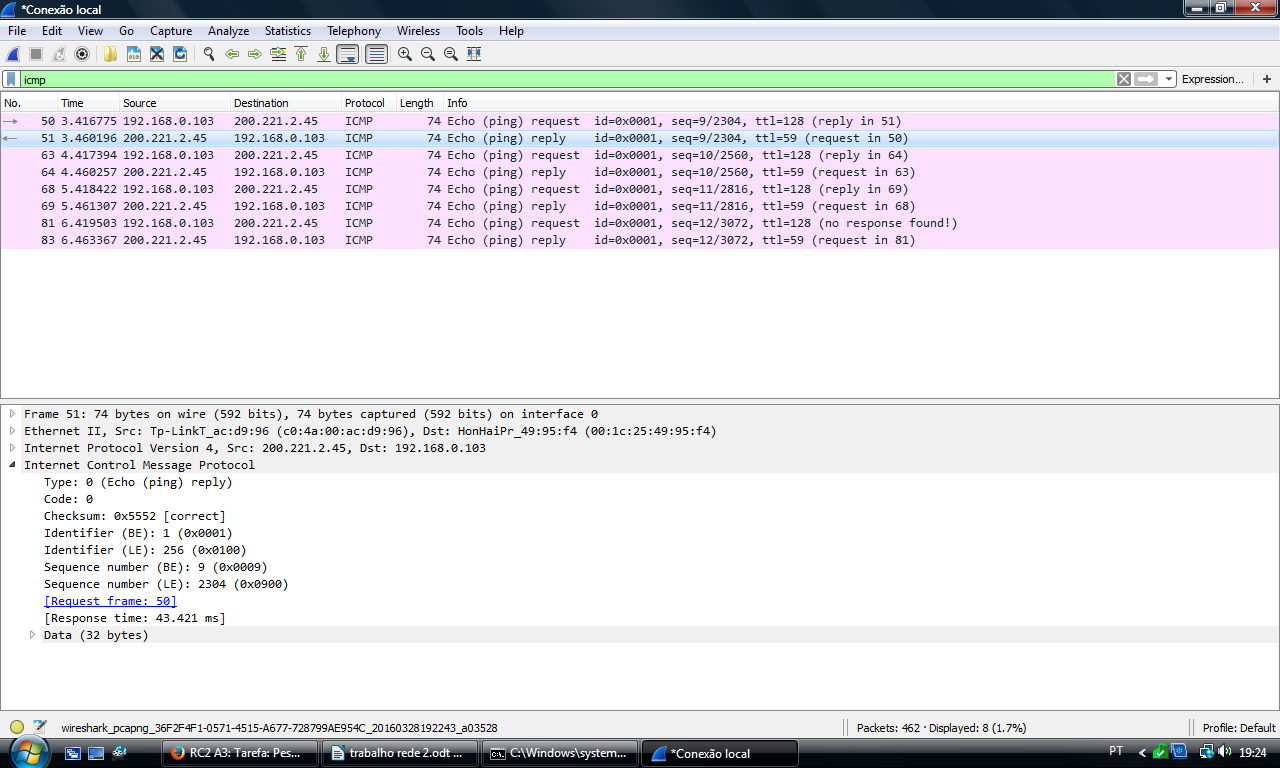Select packet 50, the seq=9 echo request

[x=640, y=121]
